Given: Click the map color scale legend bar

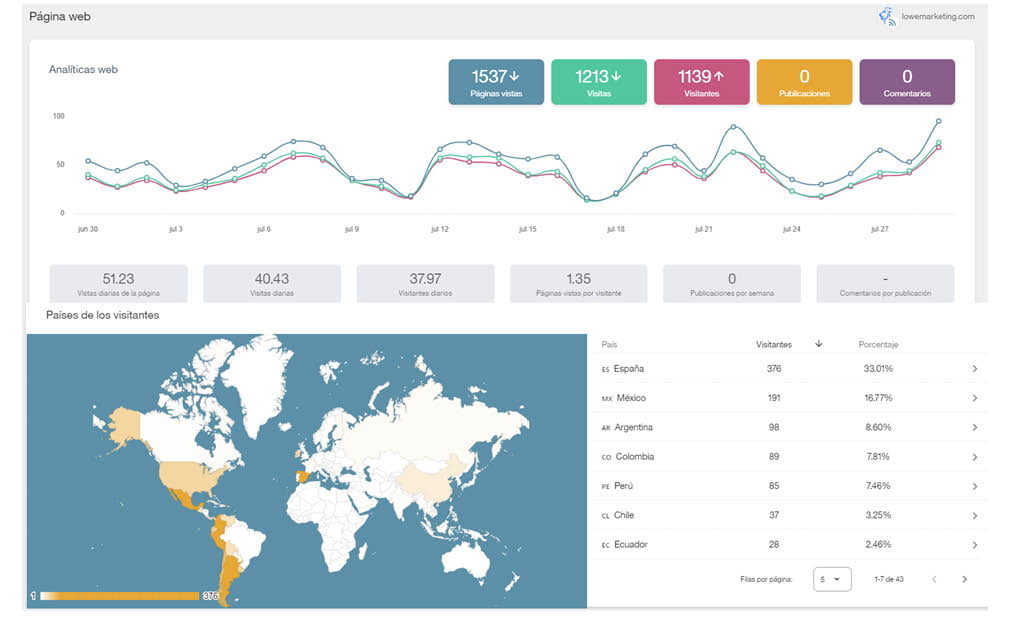Looking at the screenshot, I should click(x=119, y=596).
